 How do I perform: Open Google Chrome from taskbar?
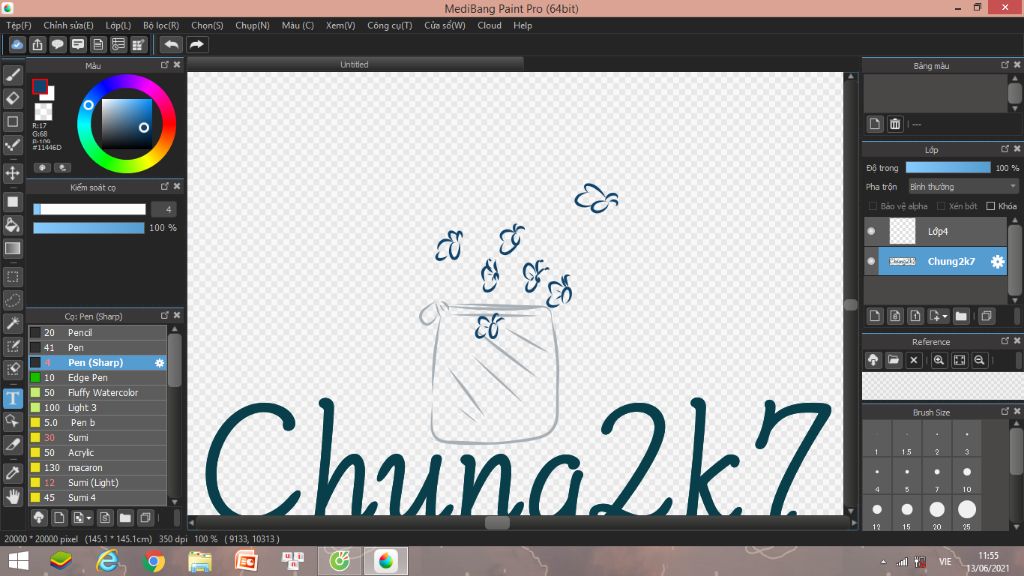[154, 561]
